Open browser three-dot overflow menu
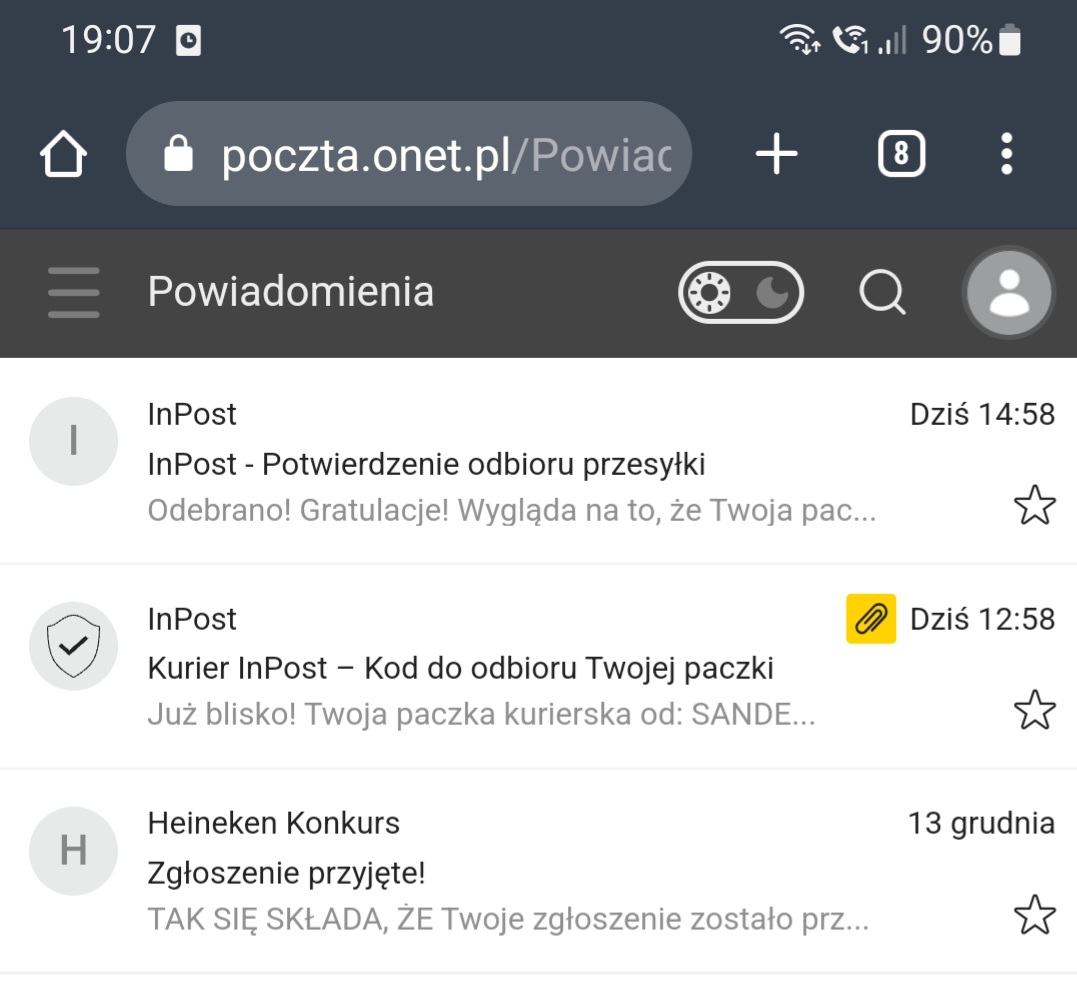 coord(1006,154)
